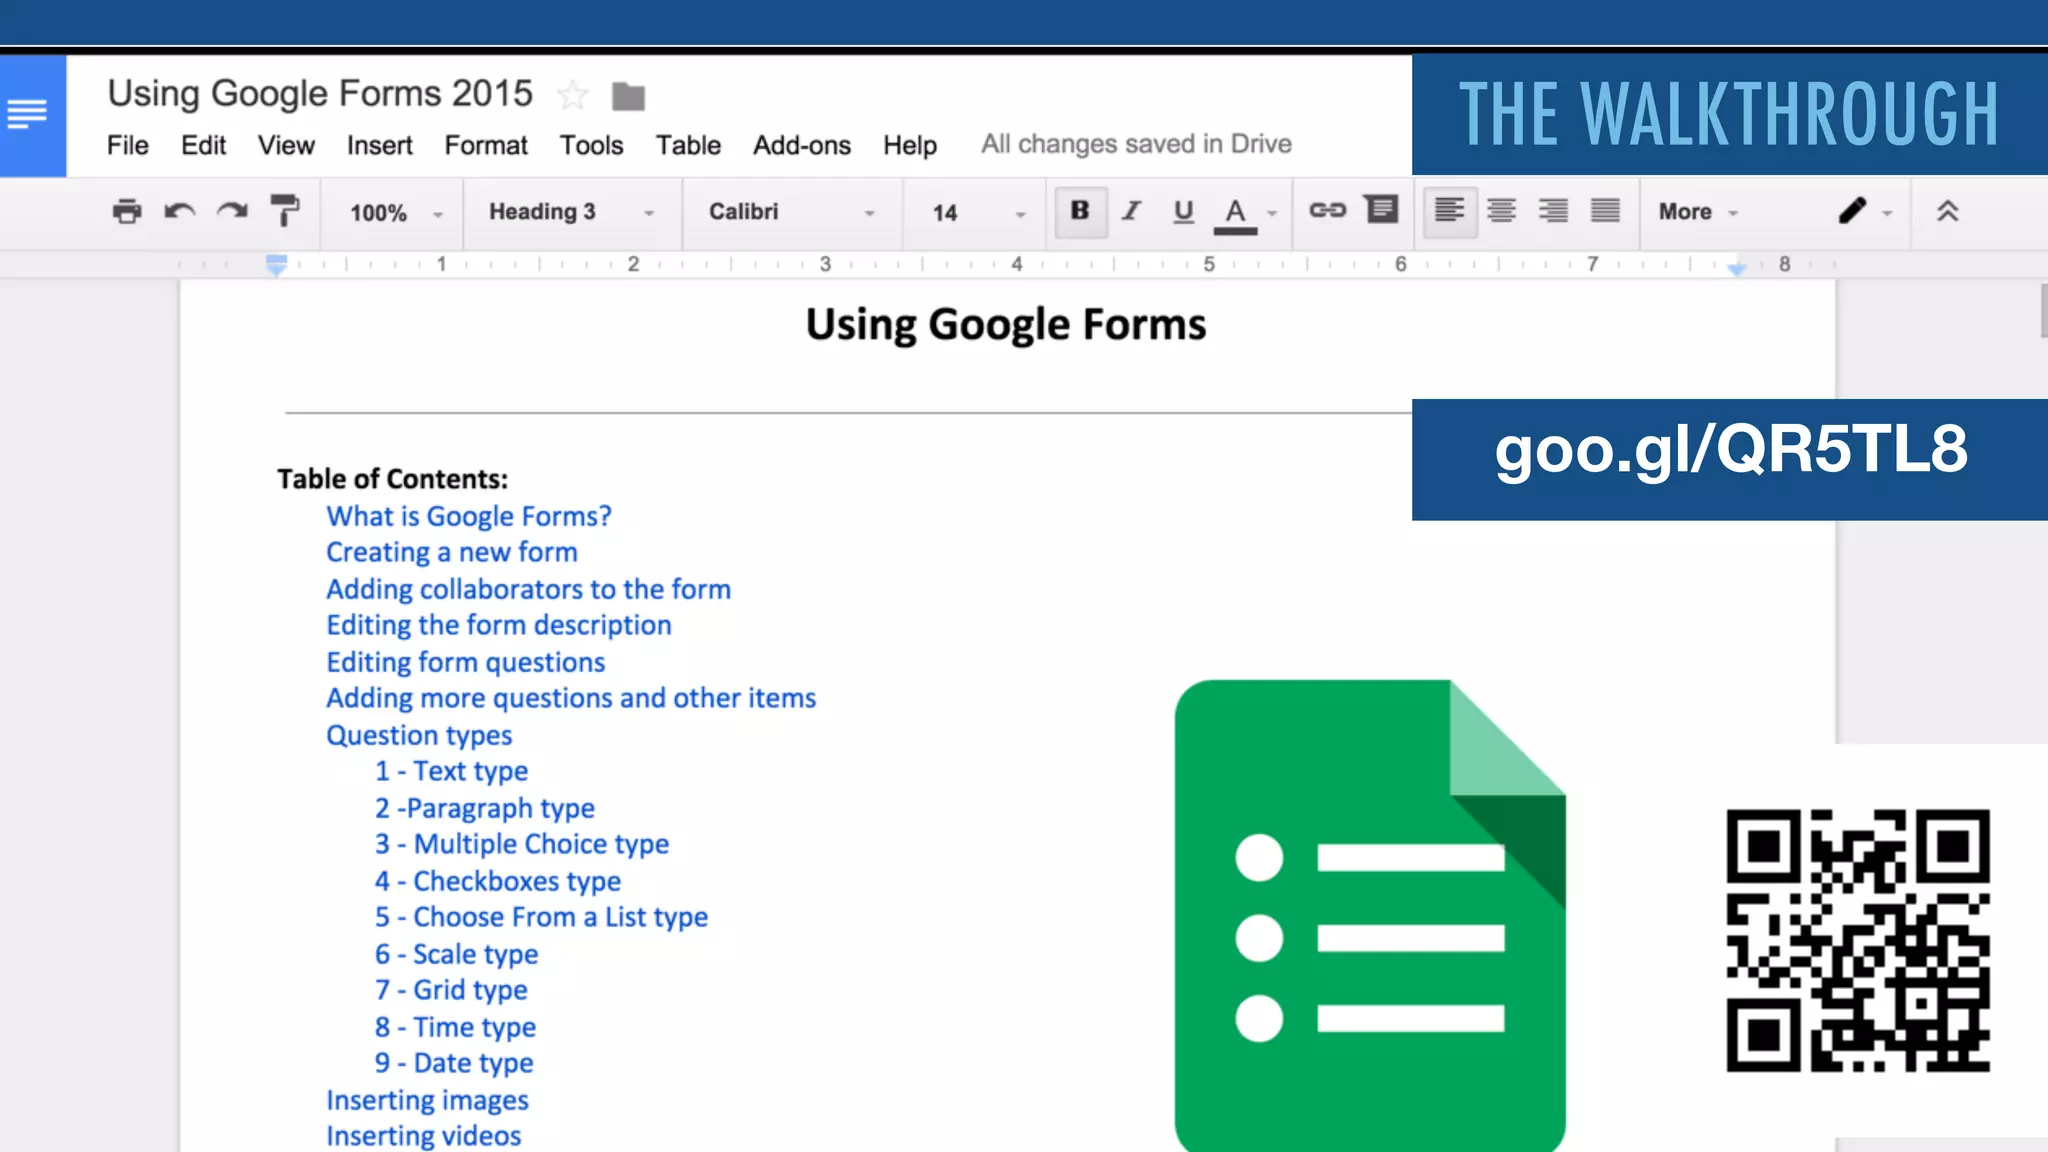Screen dimensions: 2048x1152
Task: Click the insert comment icon
Action: tap(1381, 210)
